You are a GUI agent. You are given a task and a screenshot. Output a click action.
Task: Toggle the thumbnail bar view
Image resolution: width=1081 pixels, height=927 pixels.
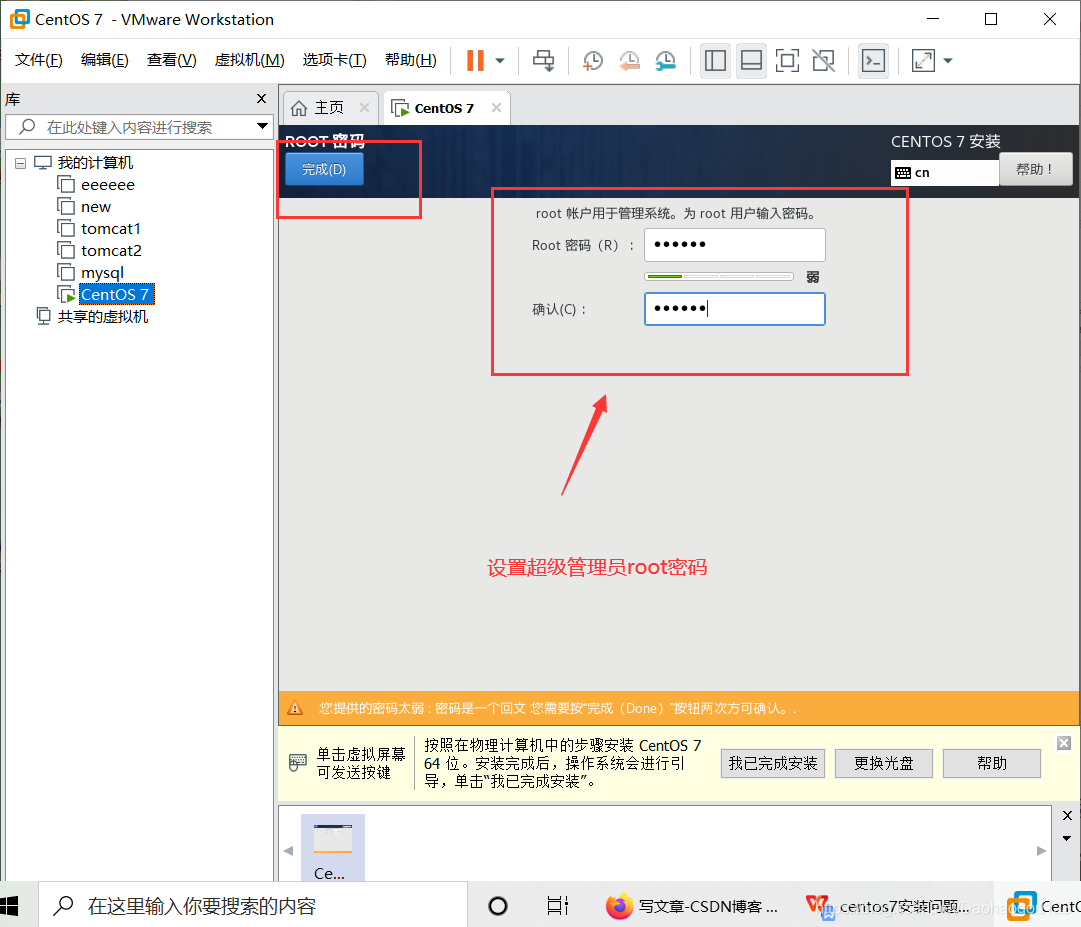click(x=751, y=61)
